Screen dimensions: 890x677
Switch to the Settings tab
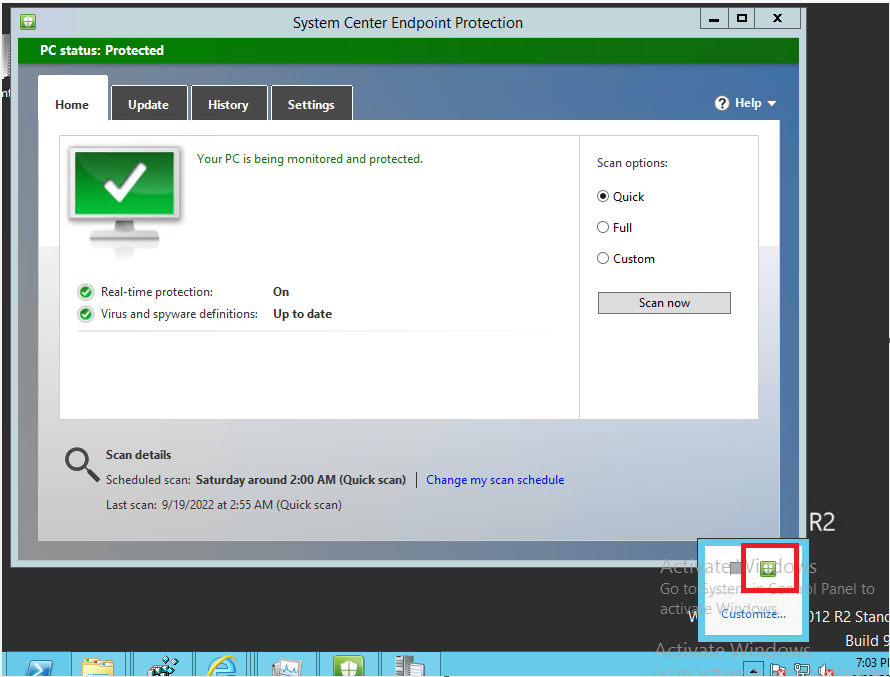point(311,103)
